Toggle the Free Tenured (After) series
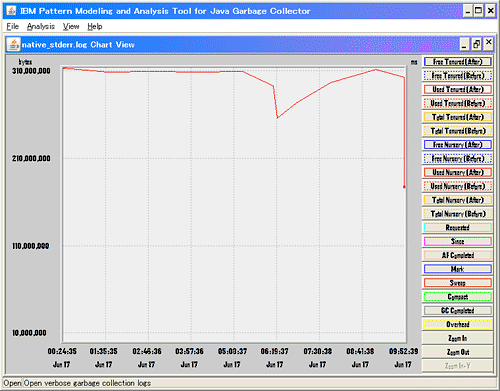 (x=458, y=62)
